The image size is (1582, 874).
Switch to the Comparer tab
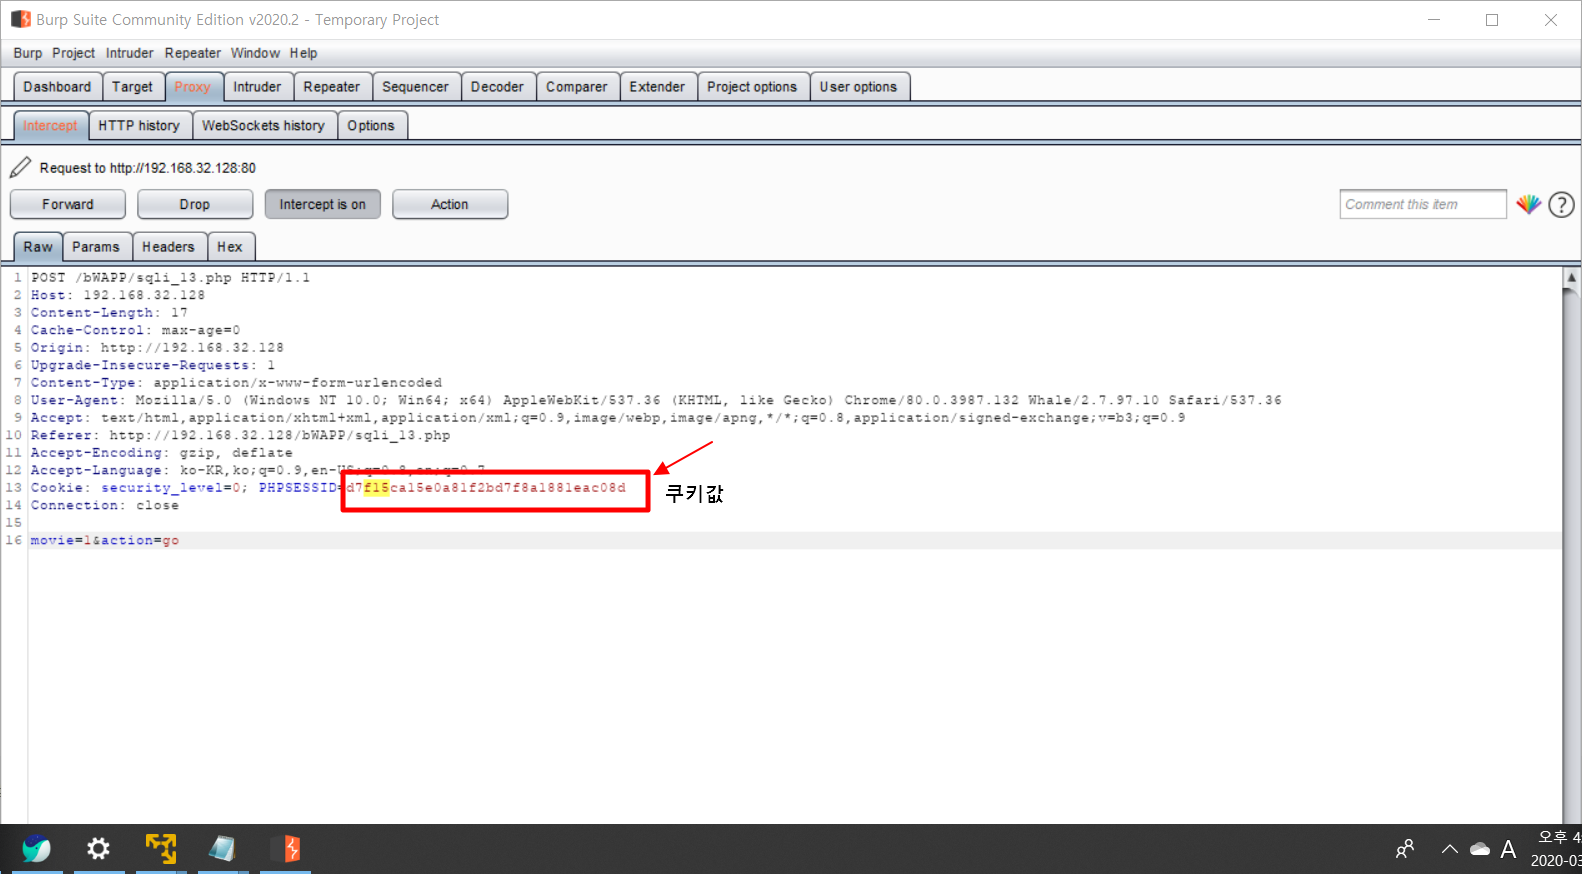click(576, 87)
